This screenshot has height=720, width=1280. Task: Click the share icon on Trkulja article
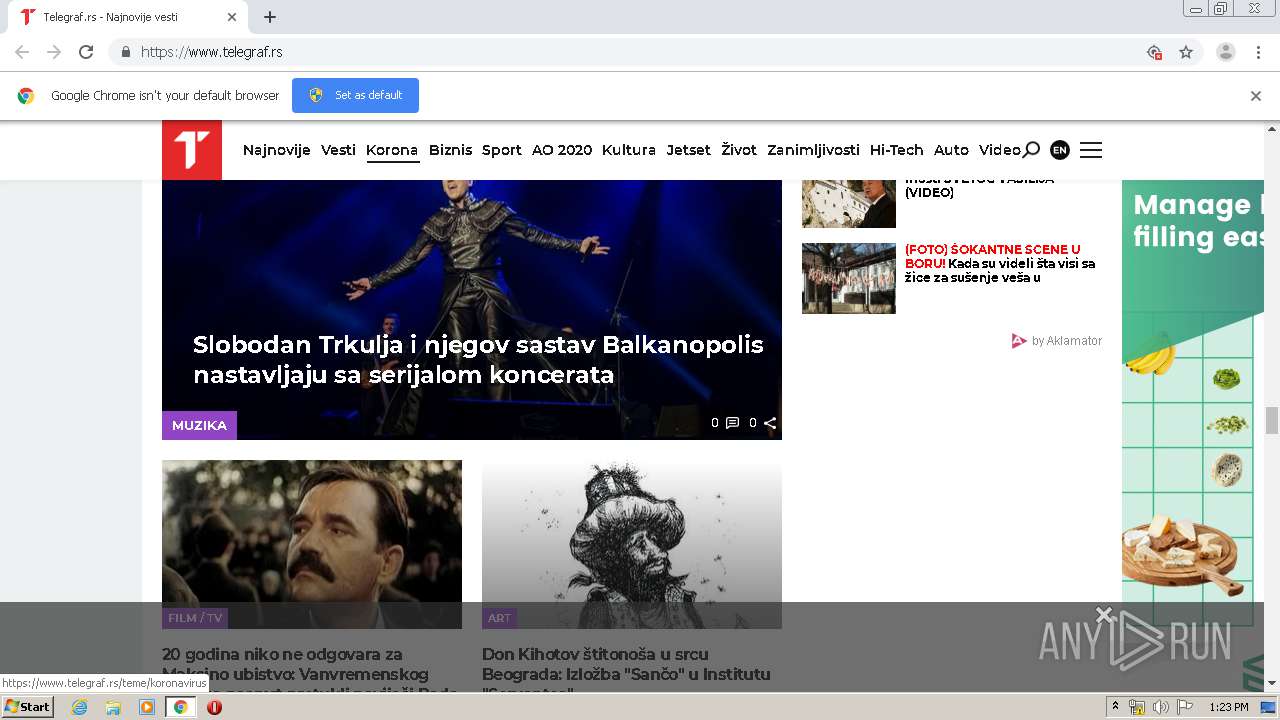(x=770, y=423)
